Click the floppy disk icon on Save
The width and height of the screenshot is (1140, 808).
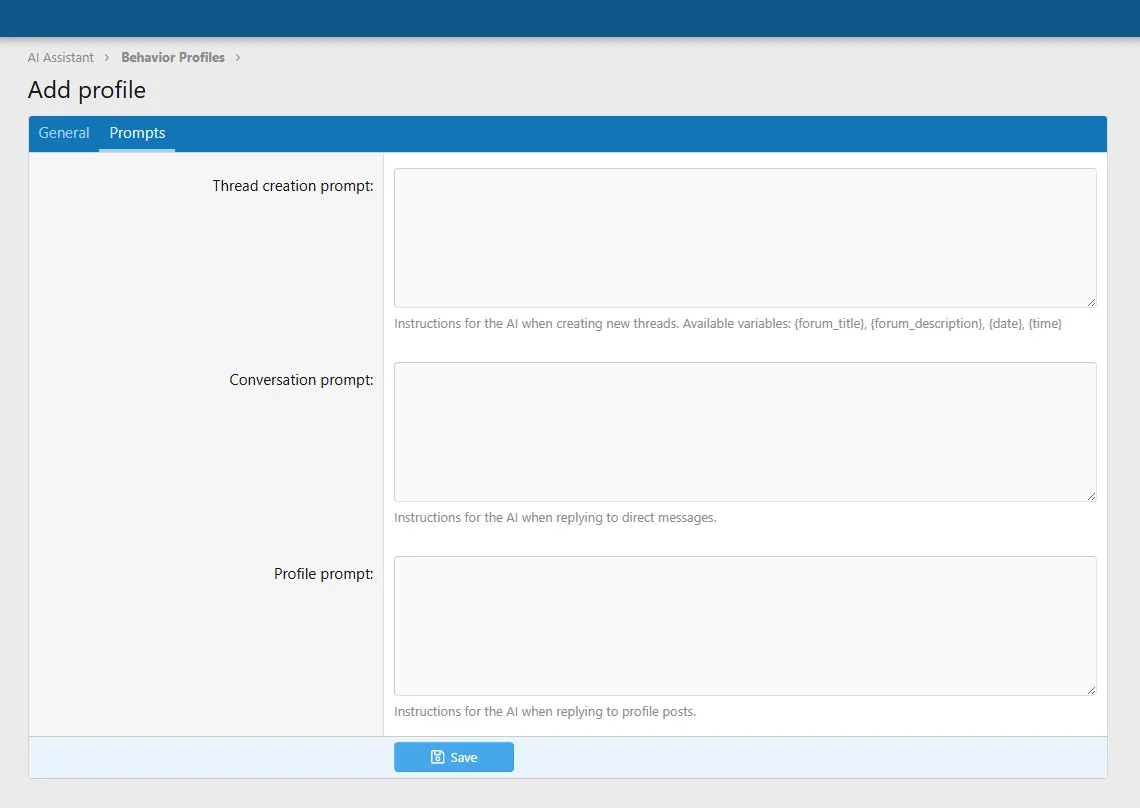(437, 757)
